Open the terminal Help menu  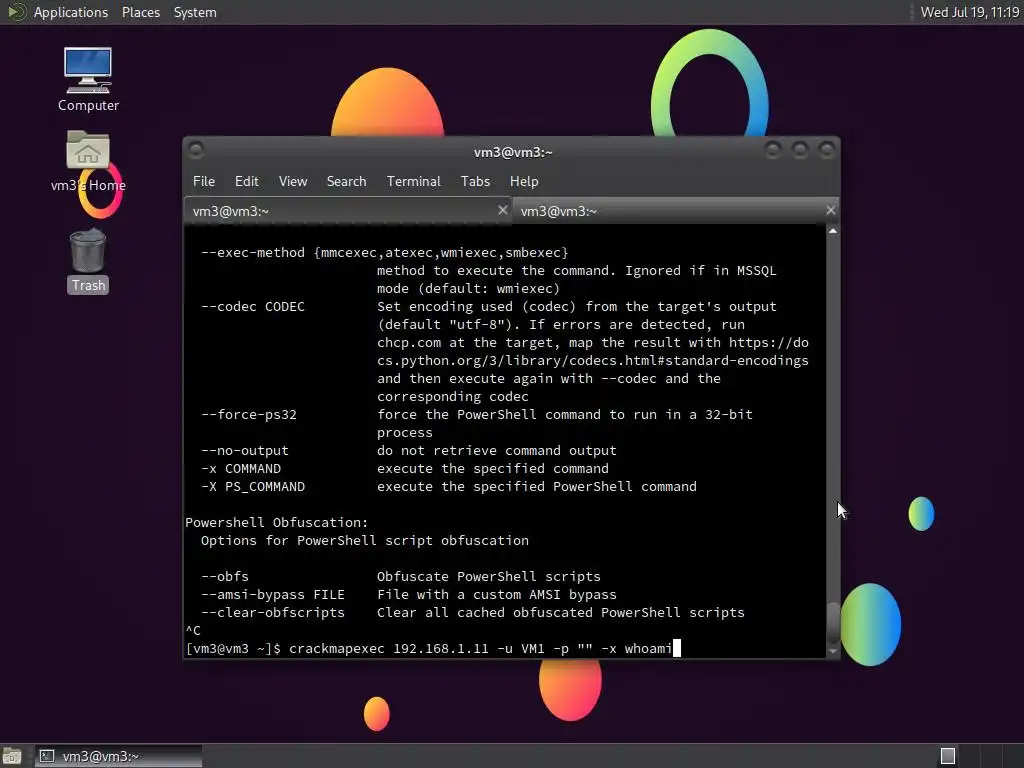524,182
